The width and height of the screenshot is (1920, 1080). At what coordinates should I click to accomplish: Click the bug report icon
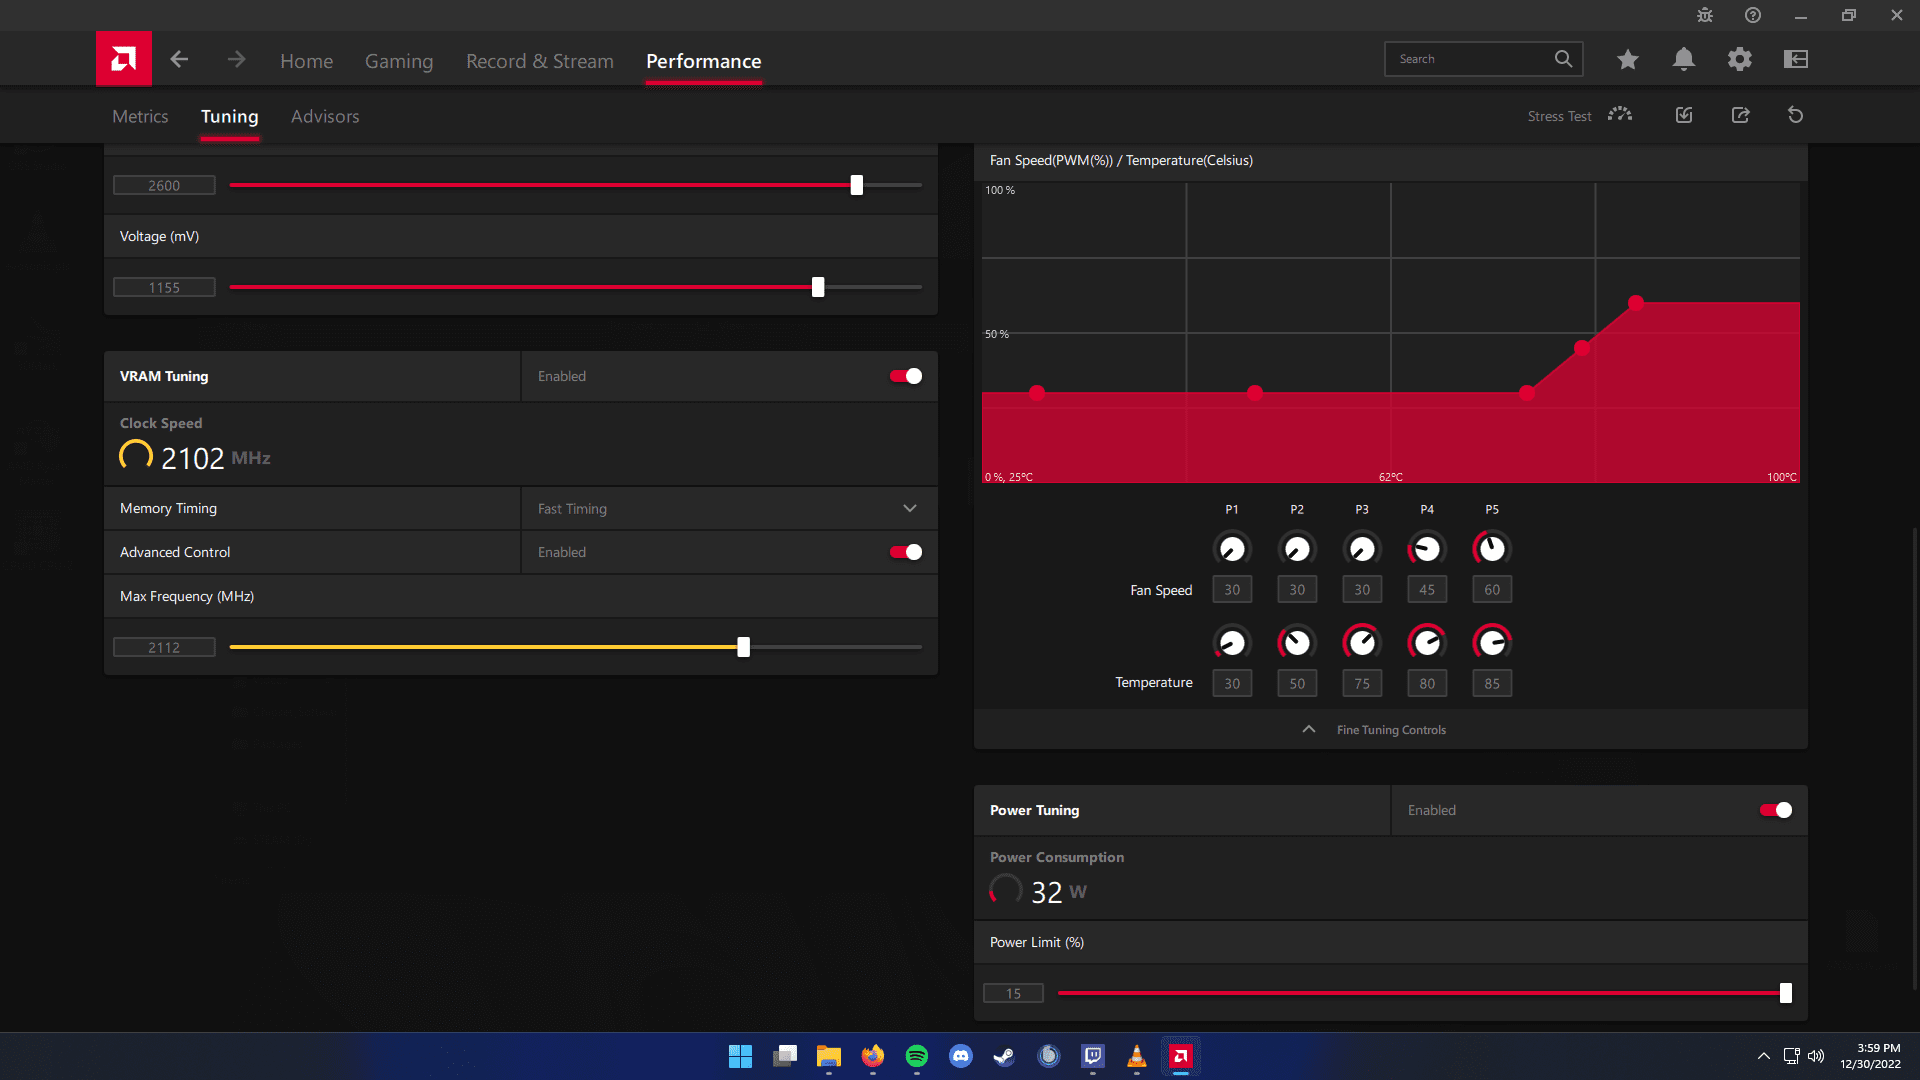(x=1705, y=15)
